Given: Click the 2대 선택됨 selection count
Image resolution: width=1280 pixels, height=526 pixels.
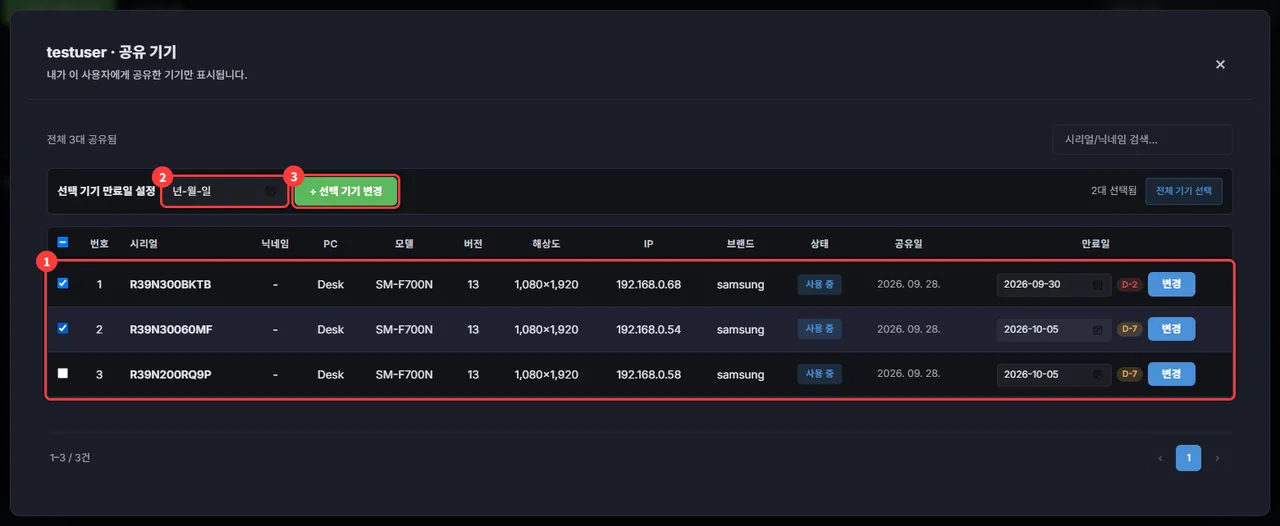Looking at the screenshot, I should pos(1114,191).
